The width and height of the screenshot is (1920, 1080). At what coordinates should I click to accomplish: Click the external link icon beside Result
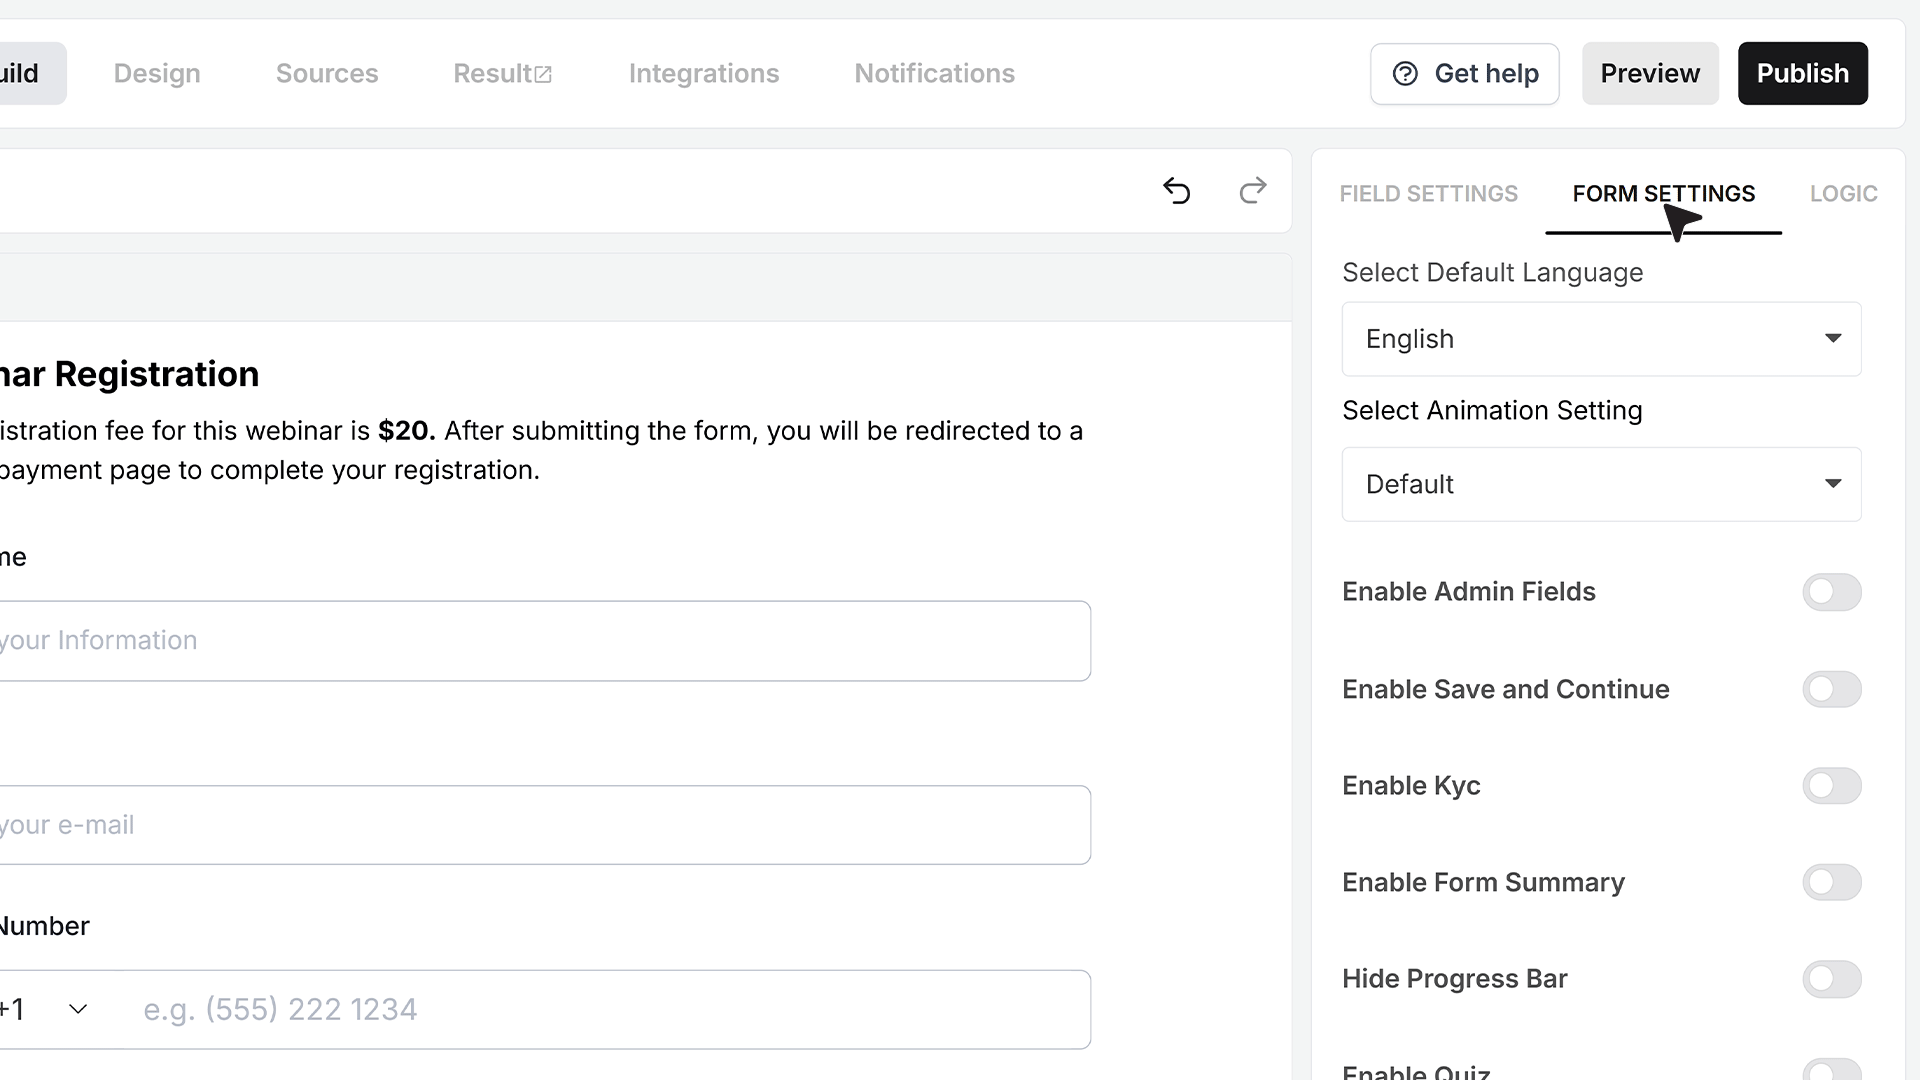[543, 75]
